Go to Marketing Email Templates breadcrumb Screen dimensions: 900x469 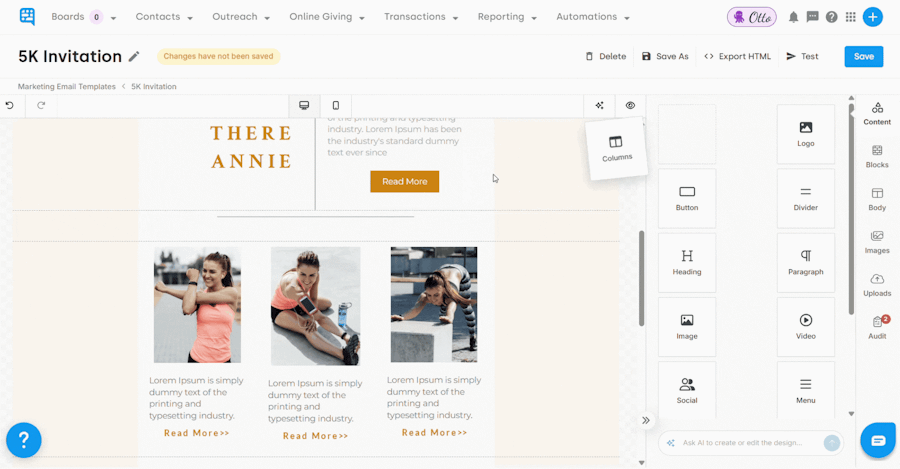pyautogui.click(x=67, y=87)
